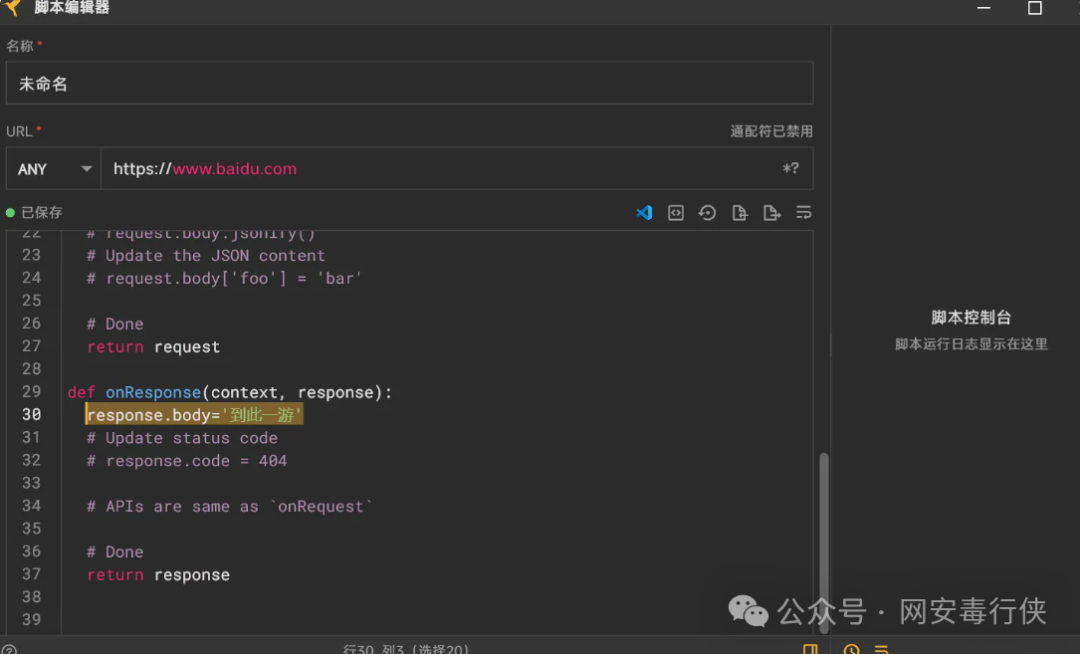Click the clock icon in console footer

click(x=851, y=649)
